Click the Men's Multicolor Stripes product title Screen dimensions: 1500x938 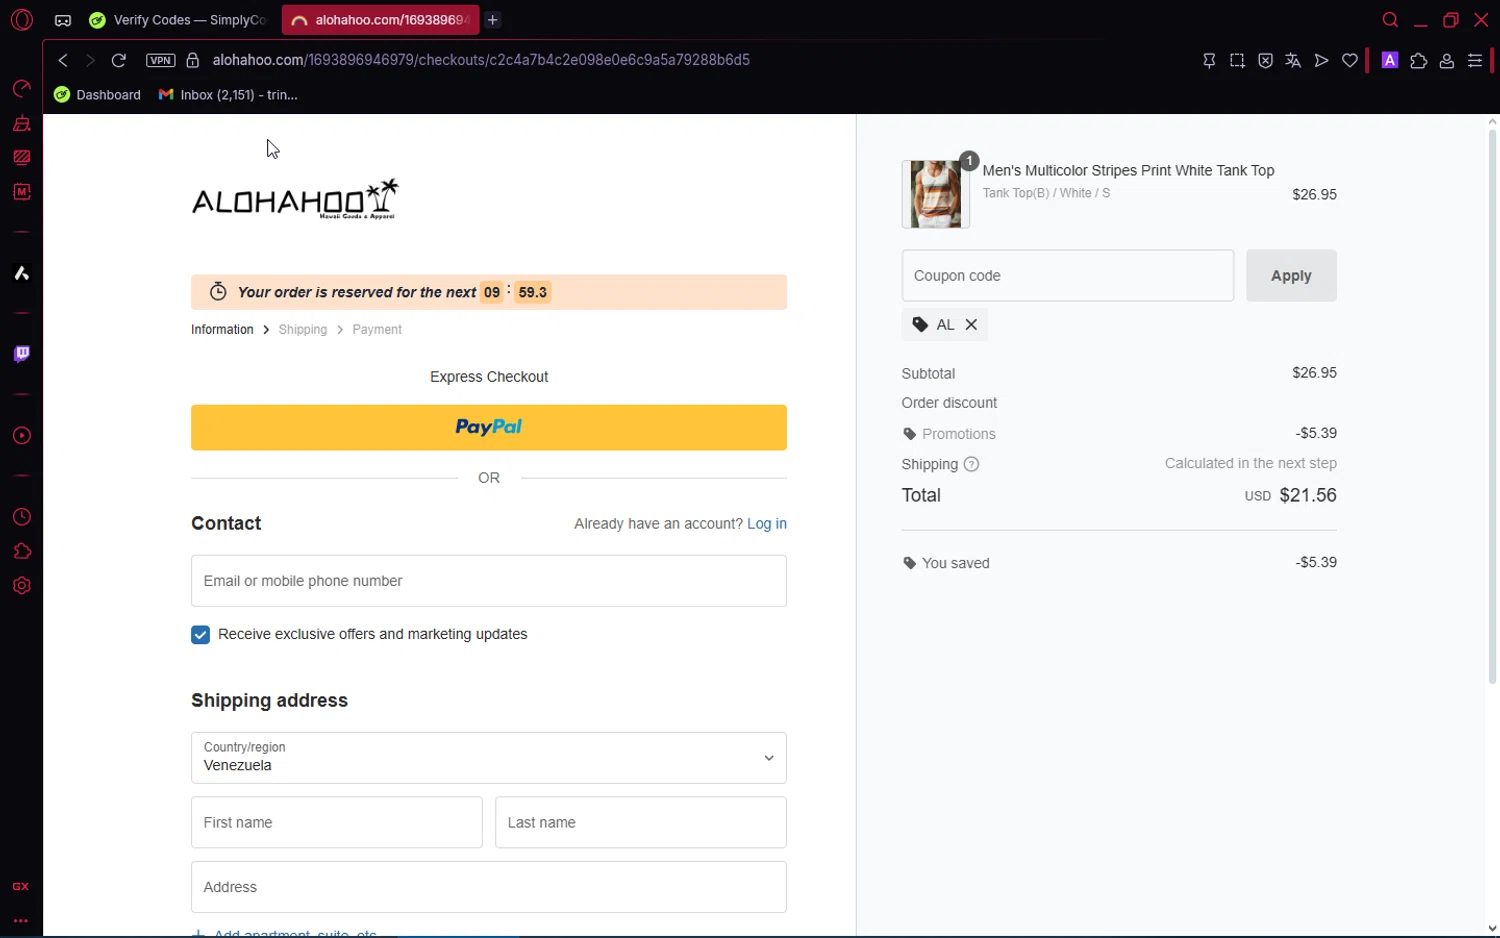(1128, 171)
